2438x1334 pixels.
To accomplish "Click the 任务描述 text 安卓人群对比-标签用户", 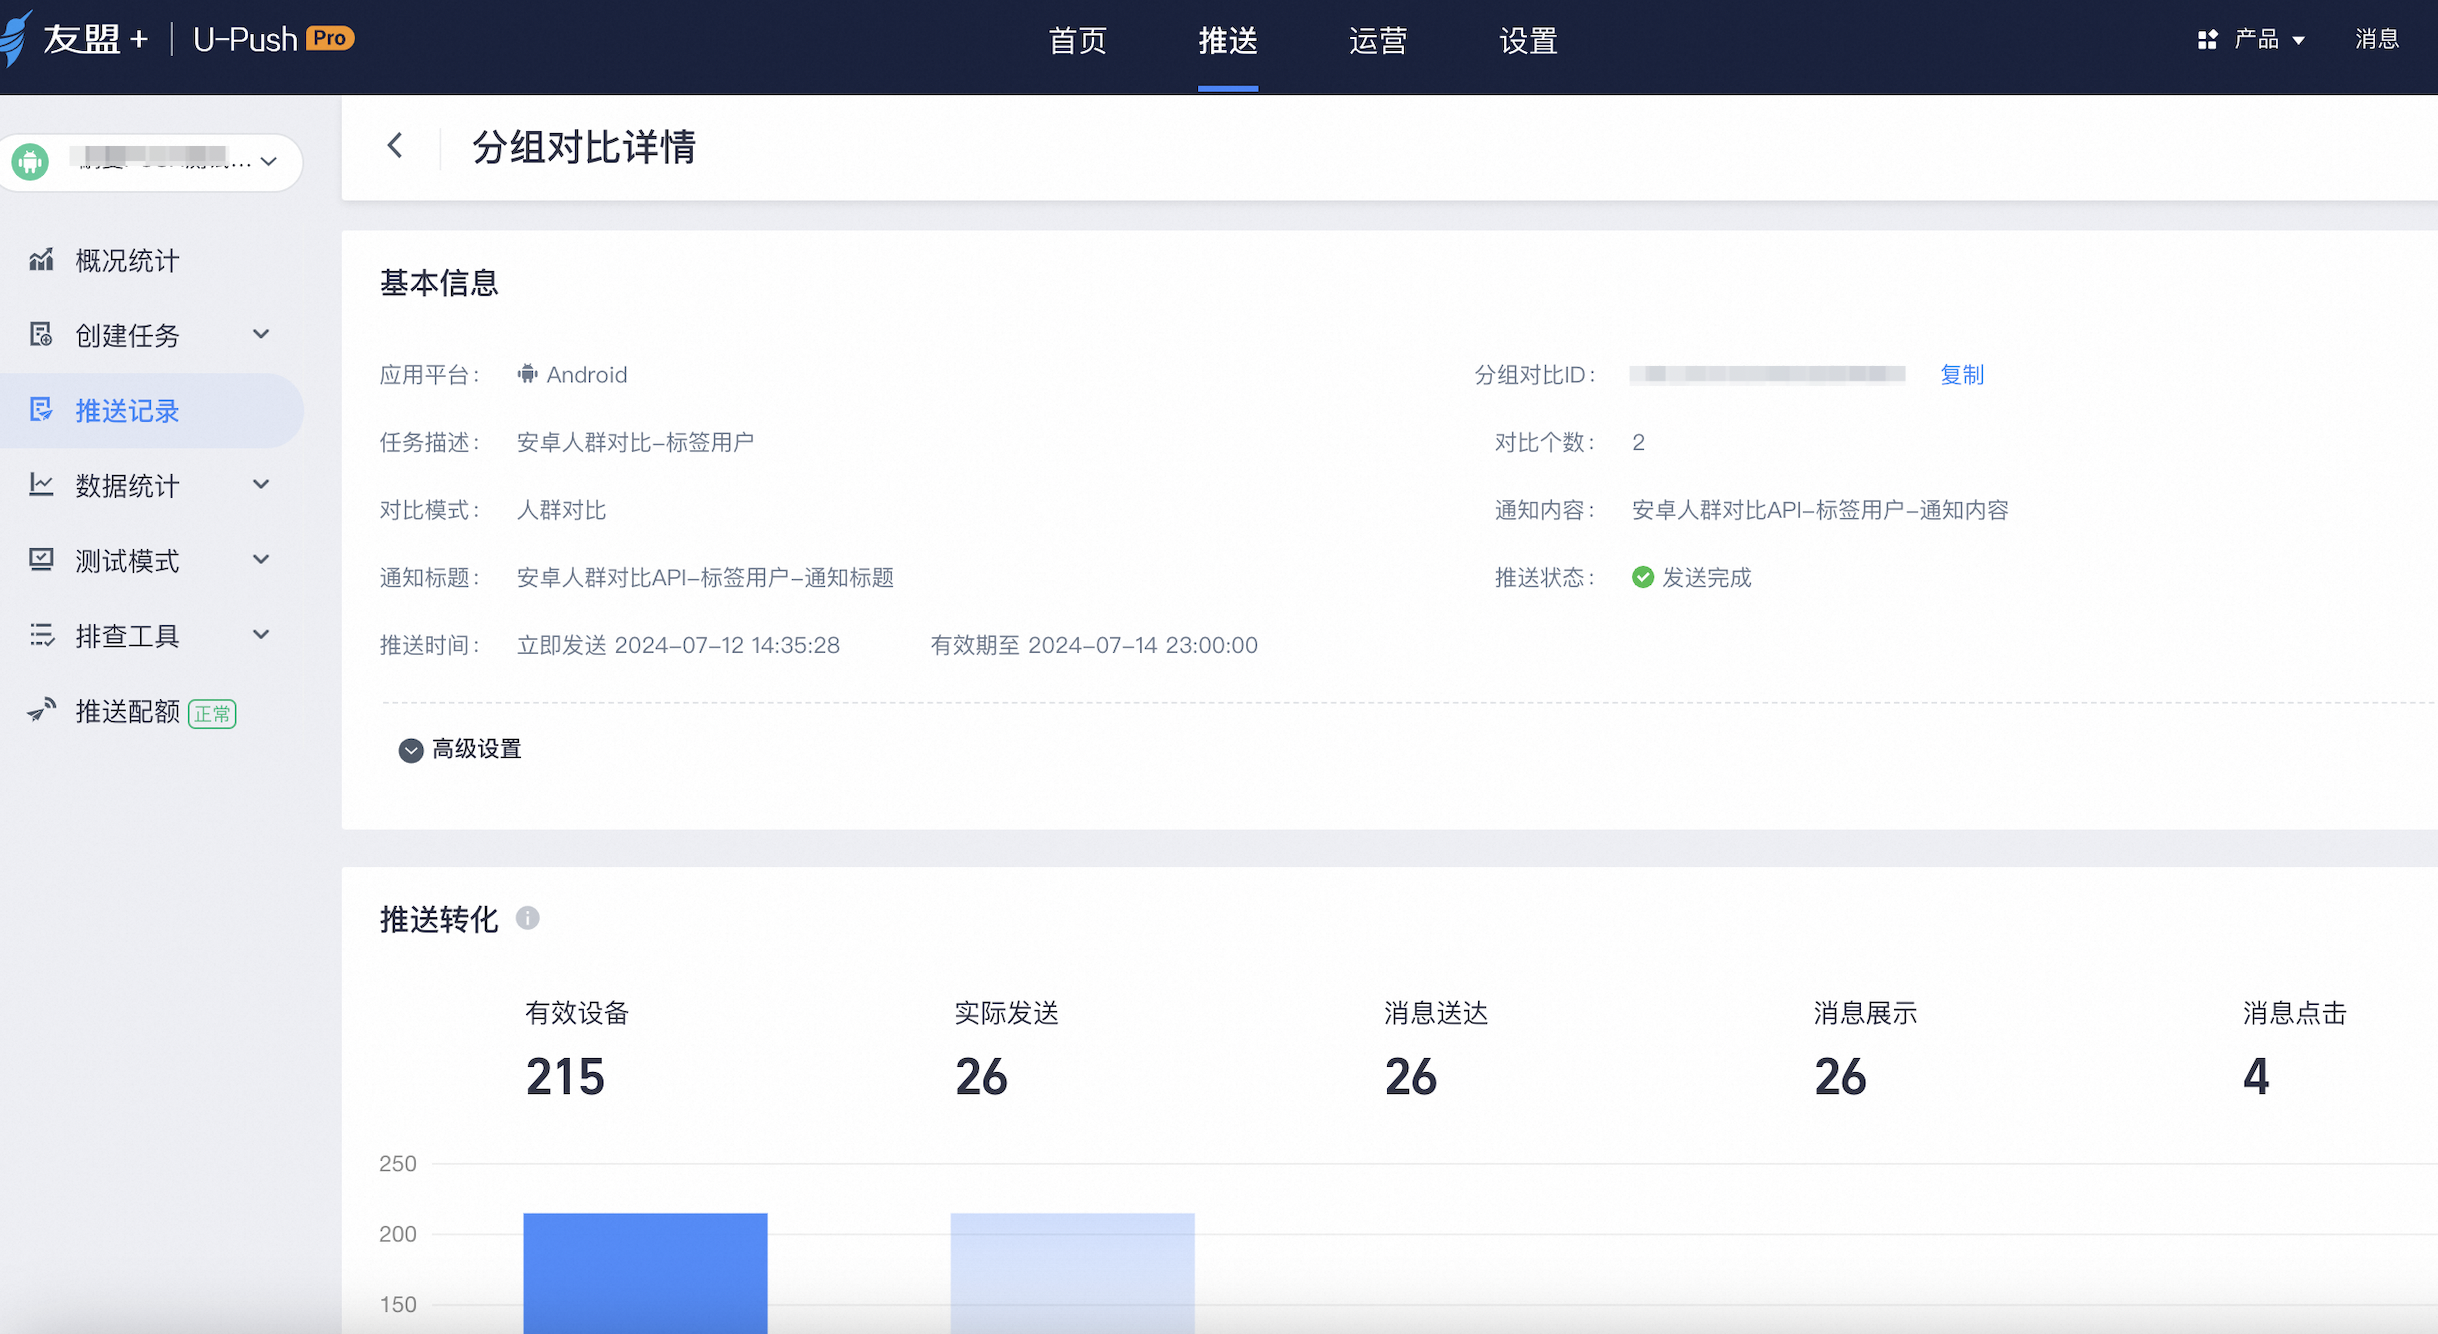I will pos(635,442).
